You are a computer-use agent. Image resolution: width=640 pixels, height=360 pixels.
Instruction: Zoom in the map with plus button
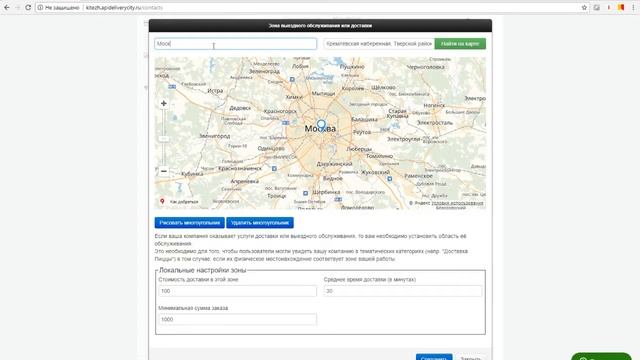(x=164, y=104)
